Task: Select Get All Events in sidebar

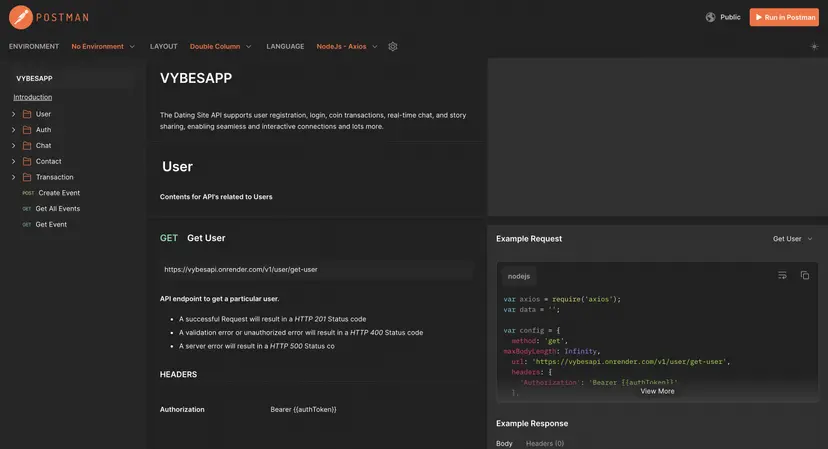Action: click(58, 209)
